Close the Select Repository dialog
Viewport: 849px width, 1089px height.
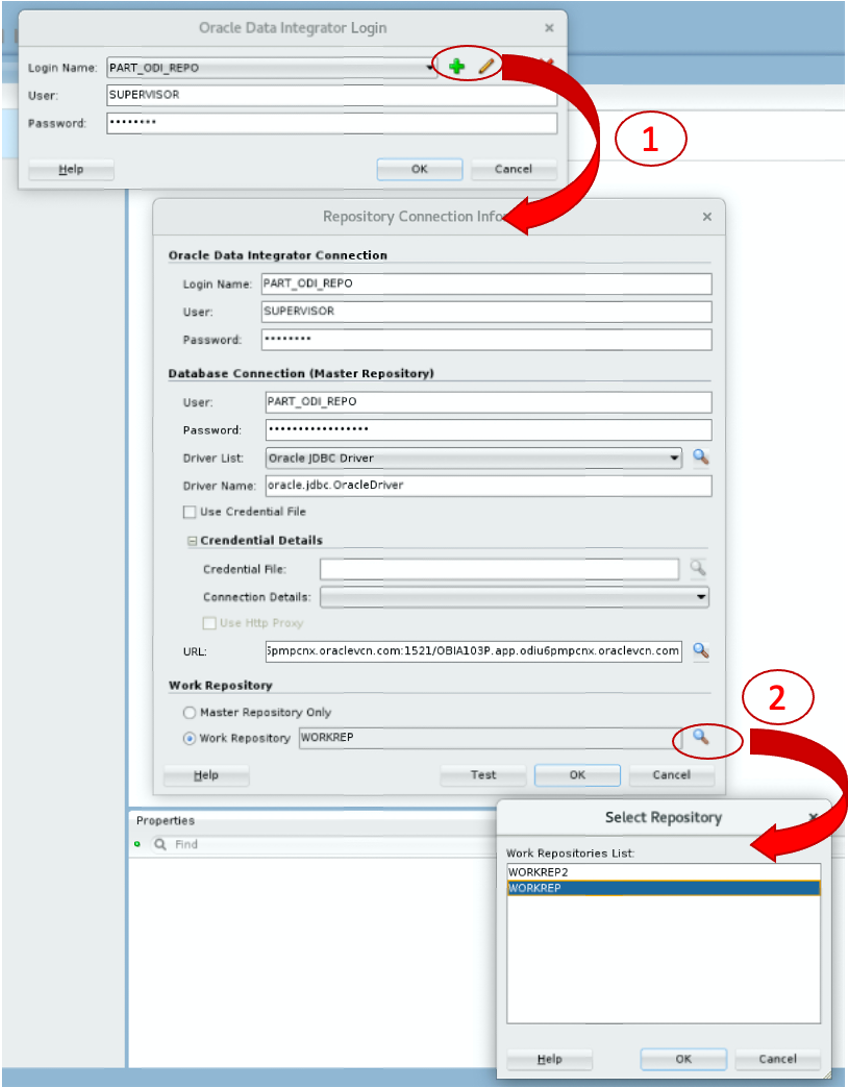(814, 817)
